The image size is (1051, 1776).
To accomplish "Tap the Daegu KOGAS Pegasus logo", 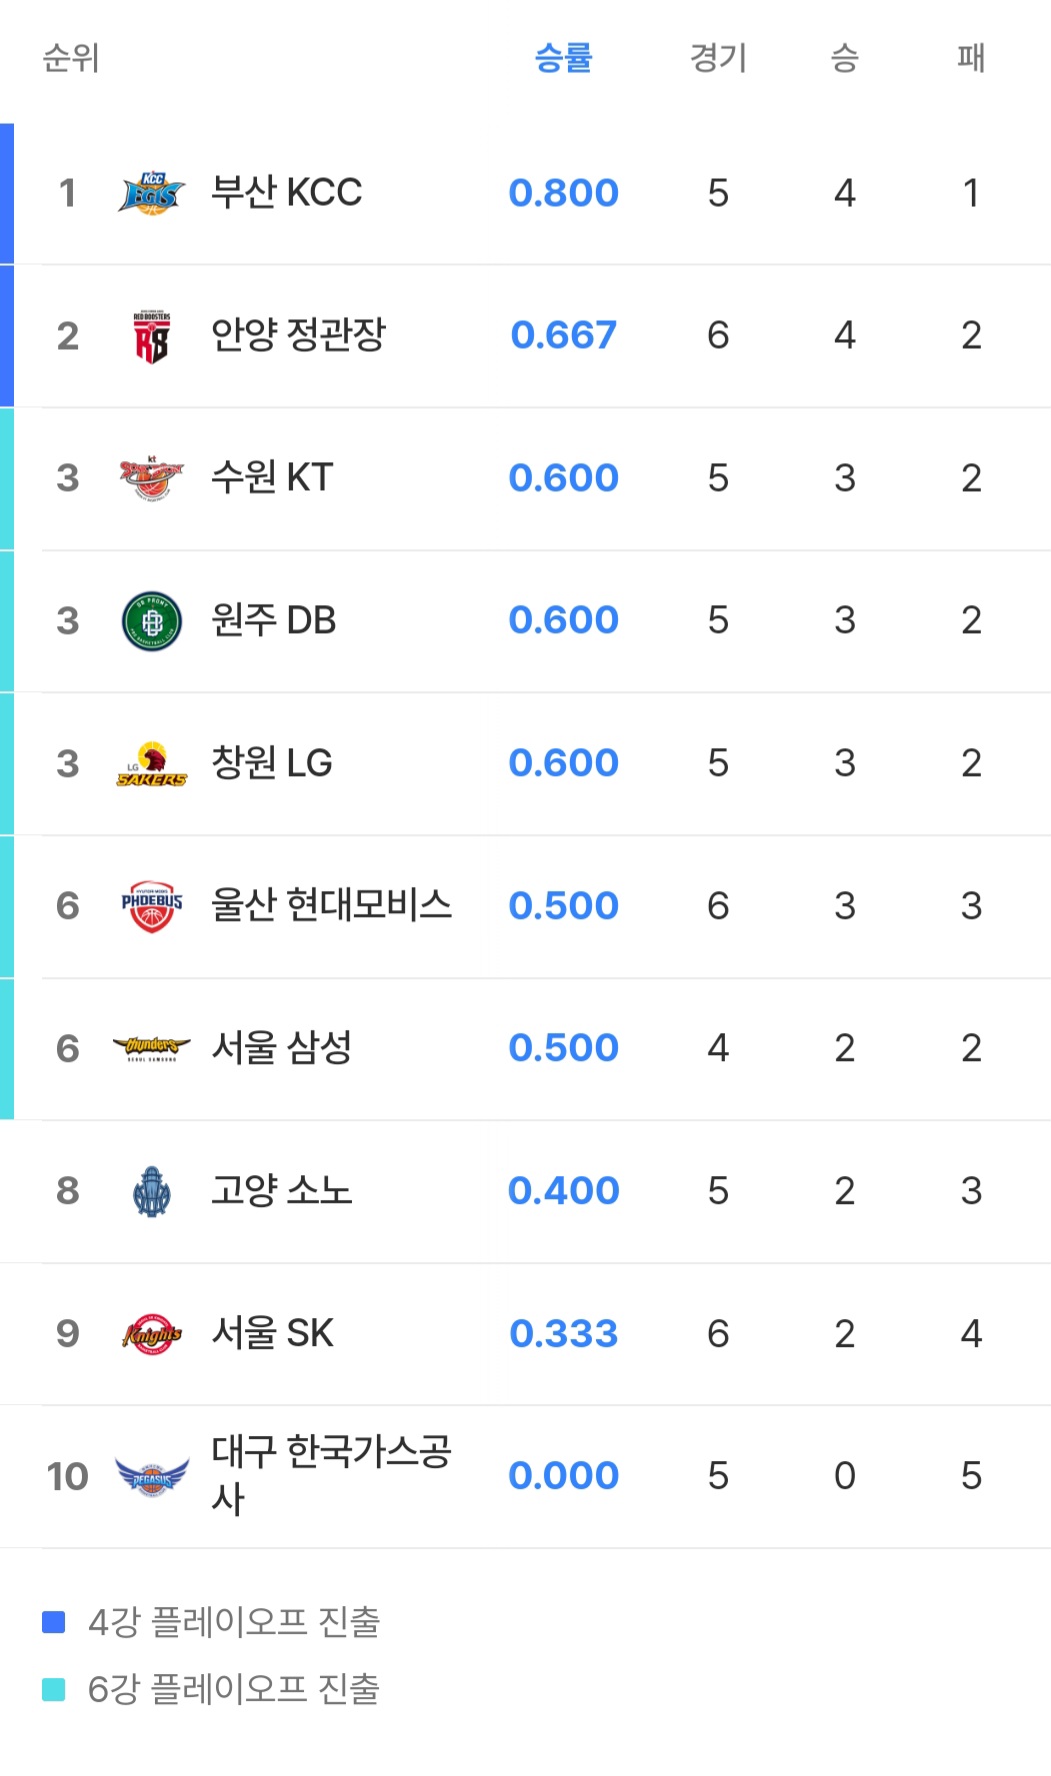I will (x=152, y=1476).
